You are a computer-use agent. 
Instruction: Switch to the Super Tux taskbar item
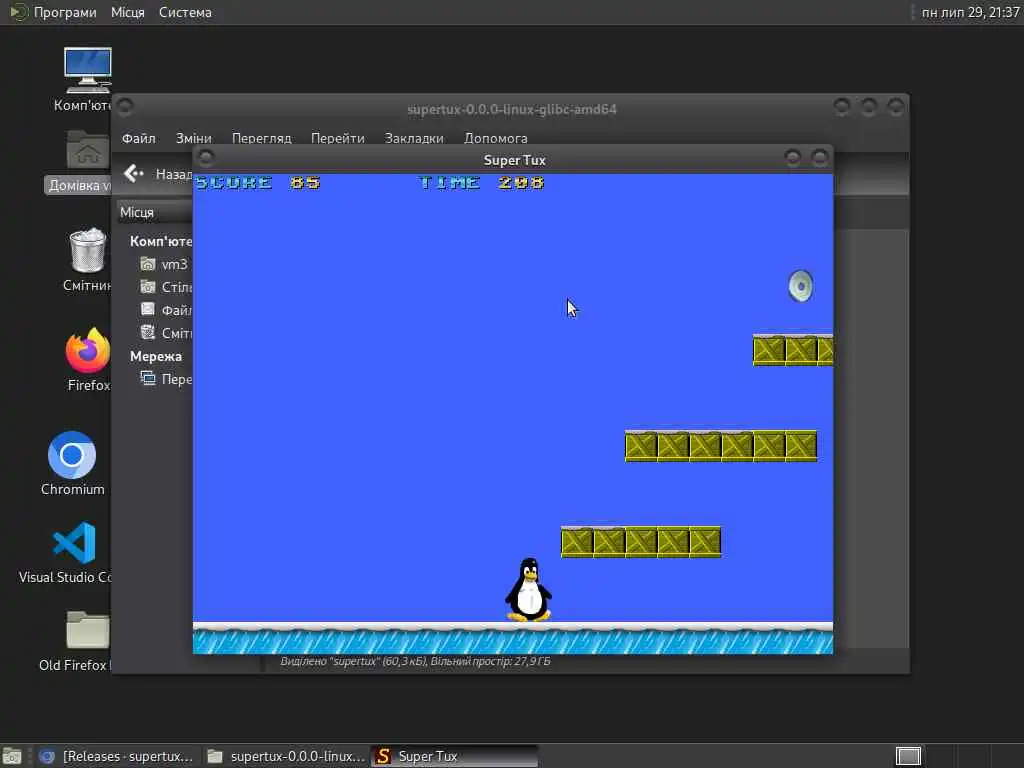(455, 756)
